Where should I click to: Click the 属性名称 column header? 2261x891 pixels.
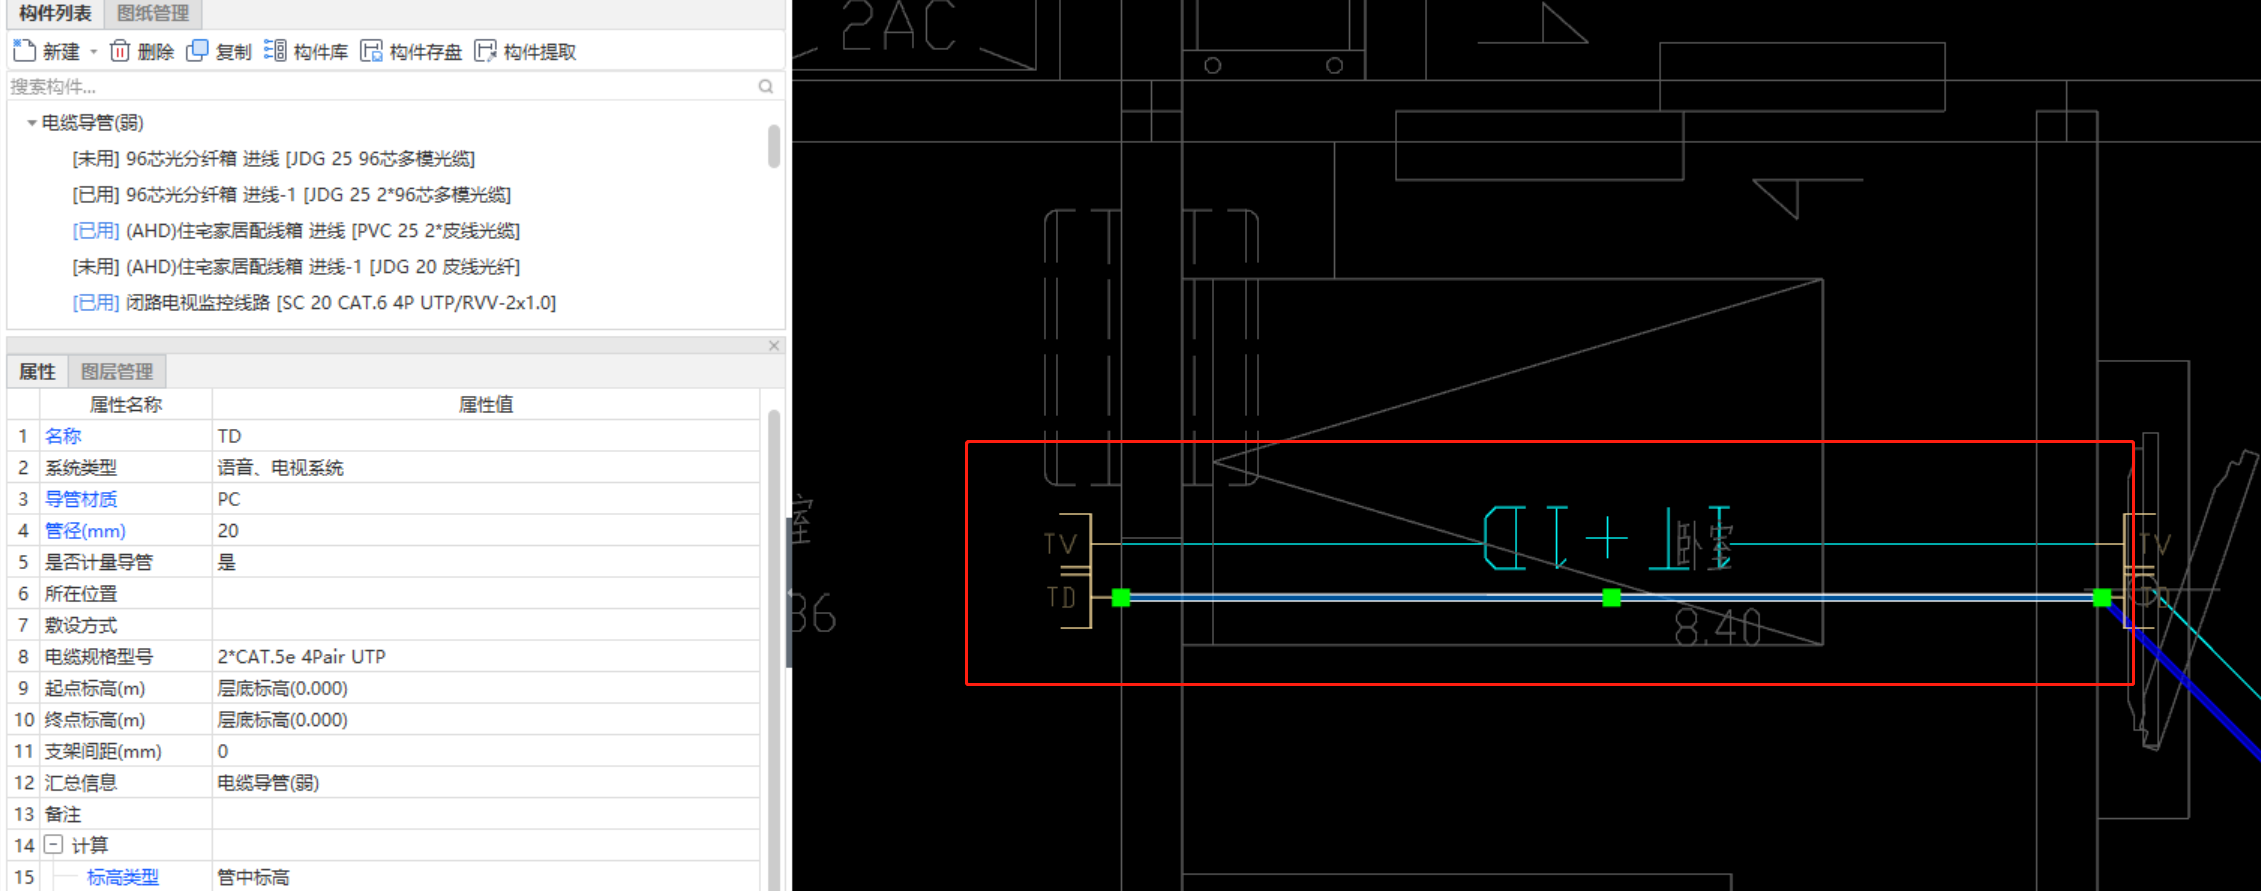125,405
